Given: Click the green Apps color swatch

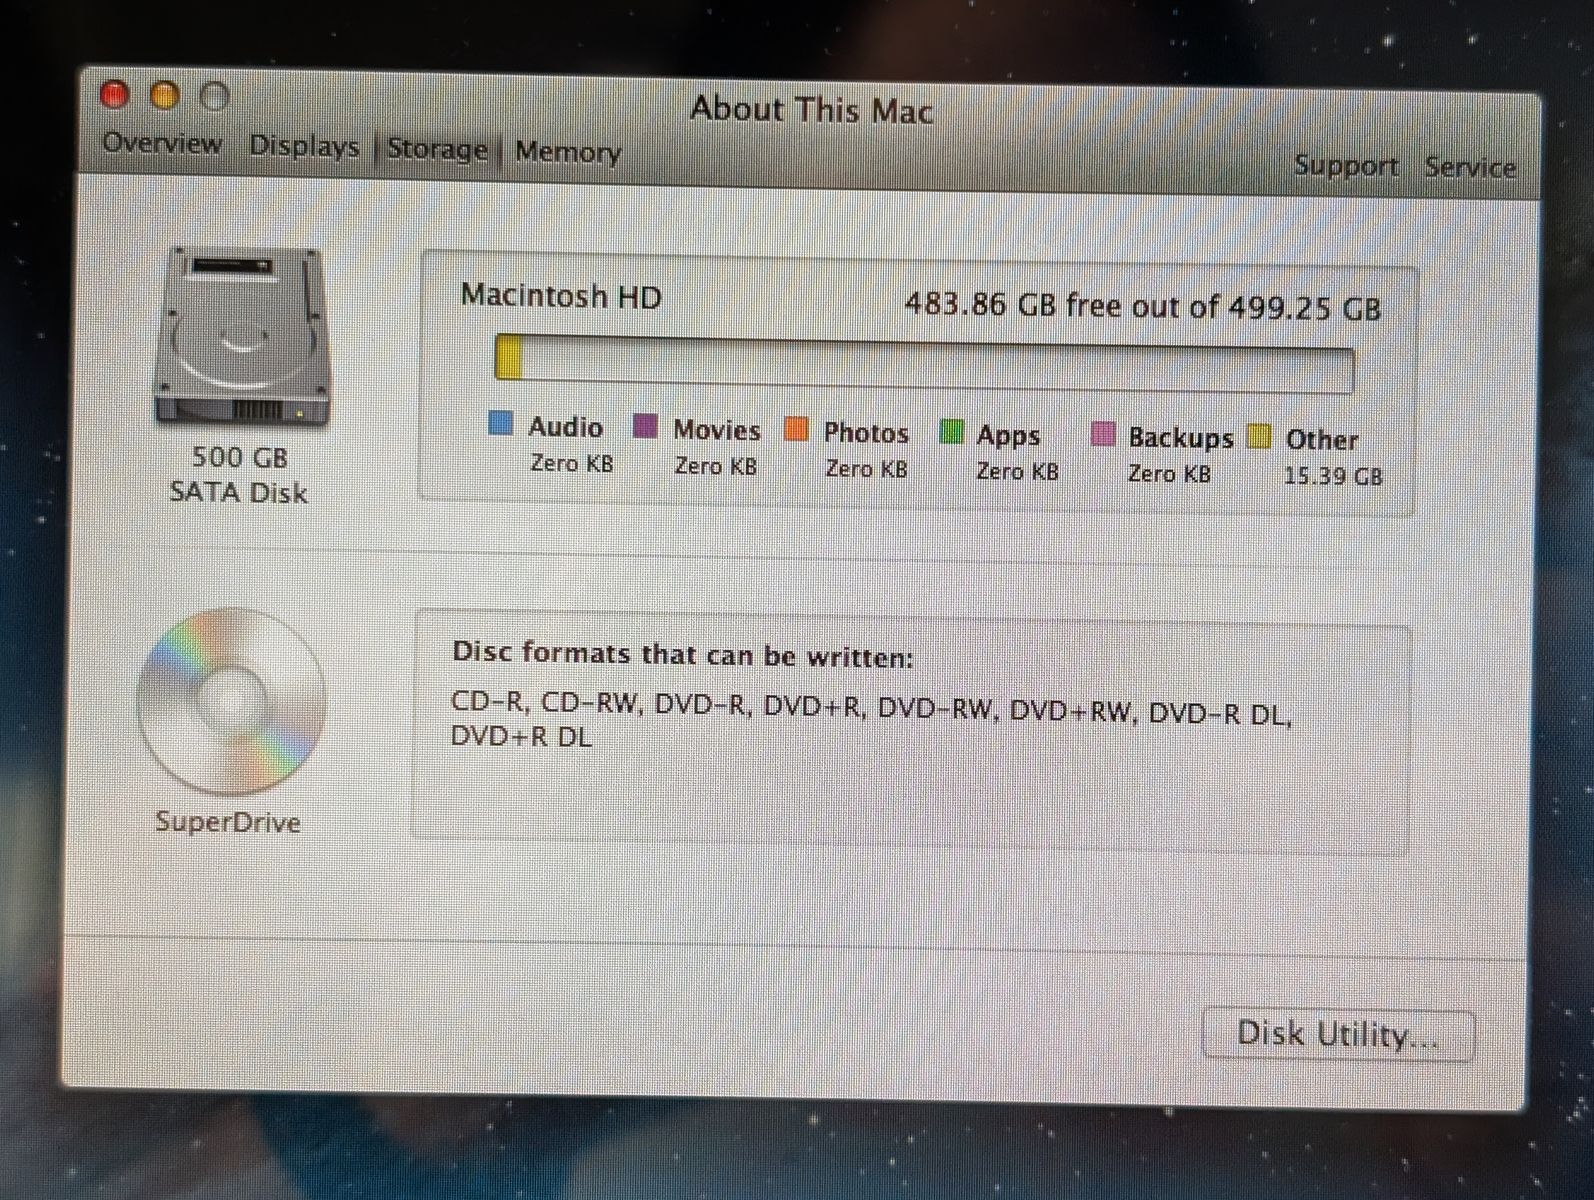Looking at the screenshot, I should pos(951,432).
